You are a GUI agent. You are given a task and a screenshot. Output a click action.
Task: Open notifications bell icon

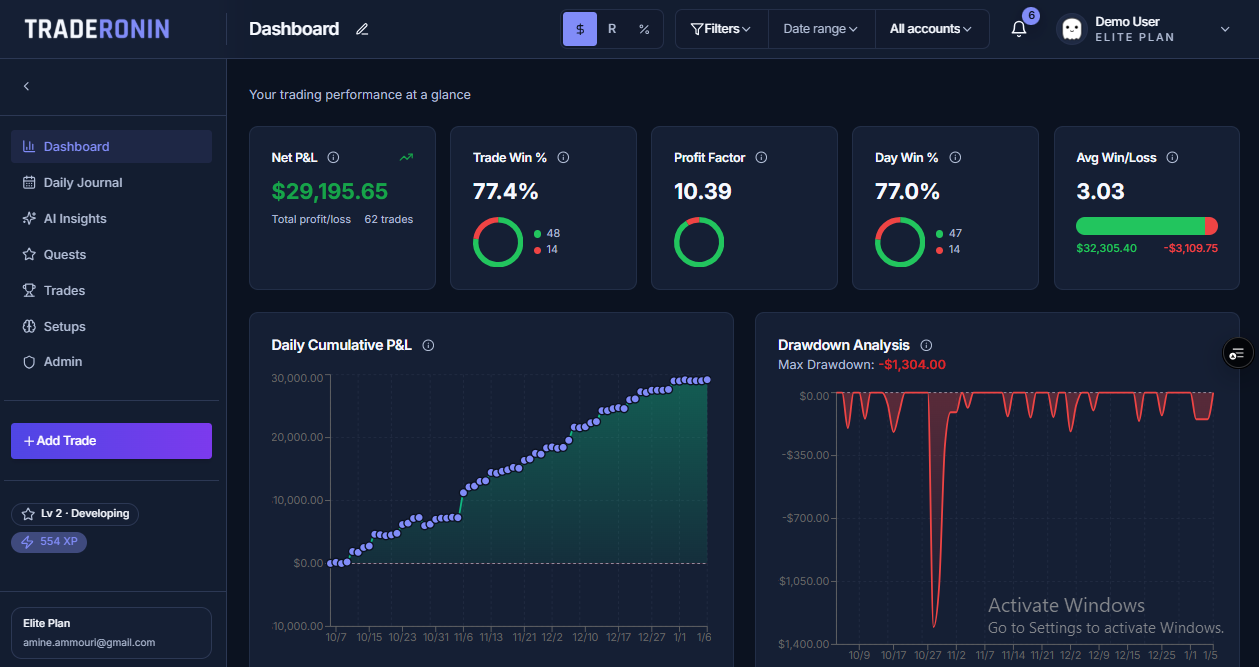coord(1019,29)
